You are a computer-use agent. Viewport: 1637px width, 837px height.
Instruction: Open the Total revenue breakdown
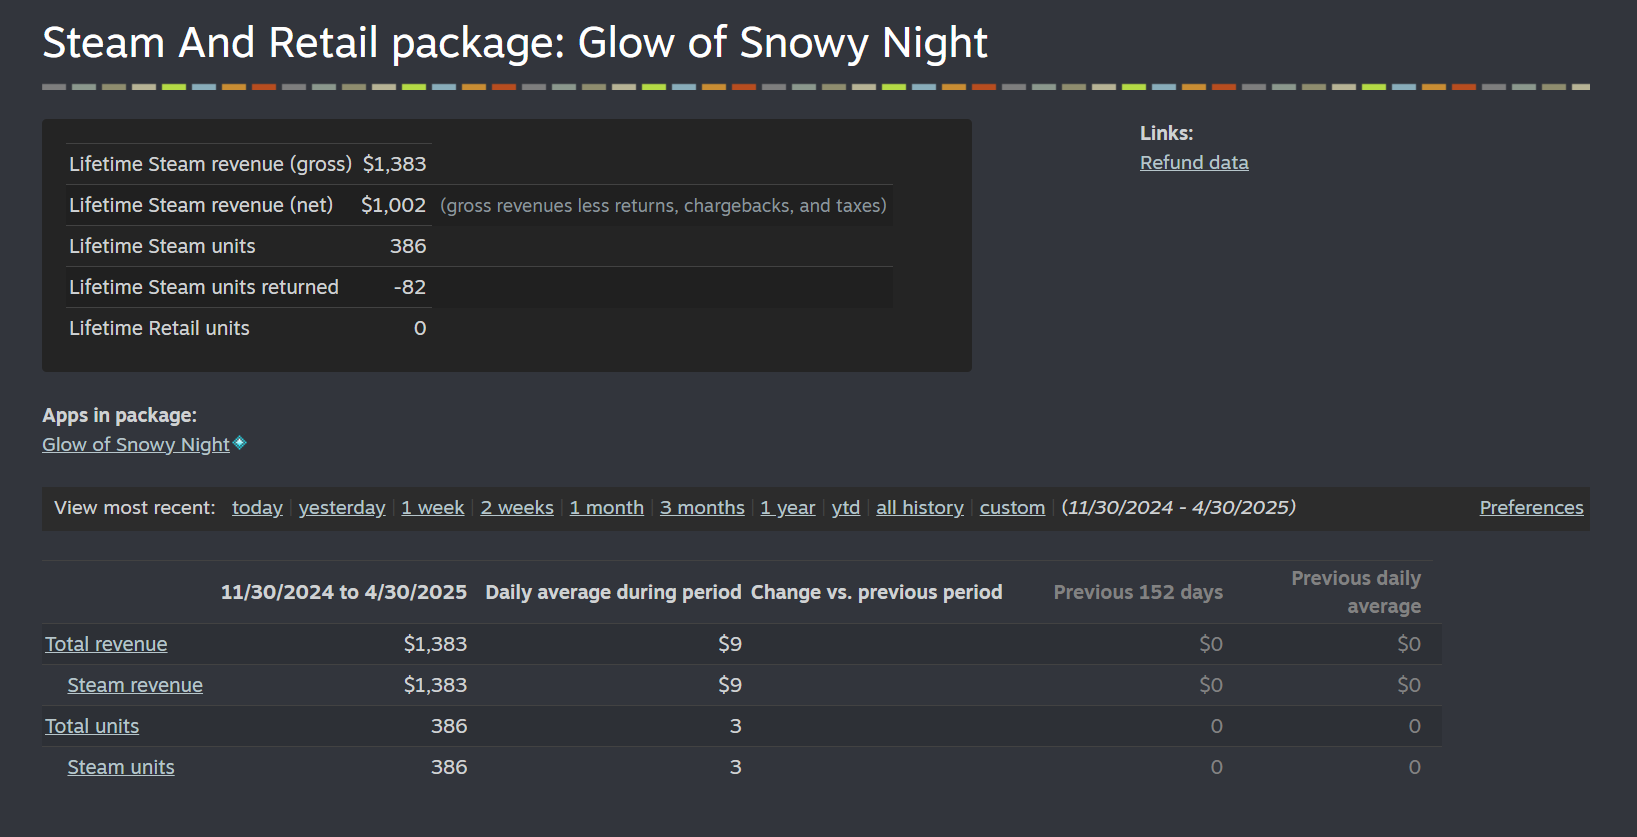106,645
